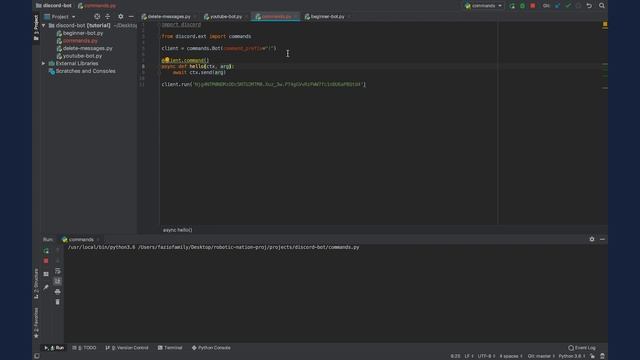Toggle soft-wrap in Run console
Screen dimensions: 640x360
click(58, 271)
